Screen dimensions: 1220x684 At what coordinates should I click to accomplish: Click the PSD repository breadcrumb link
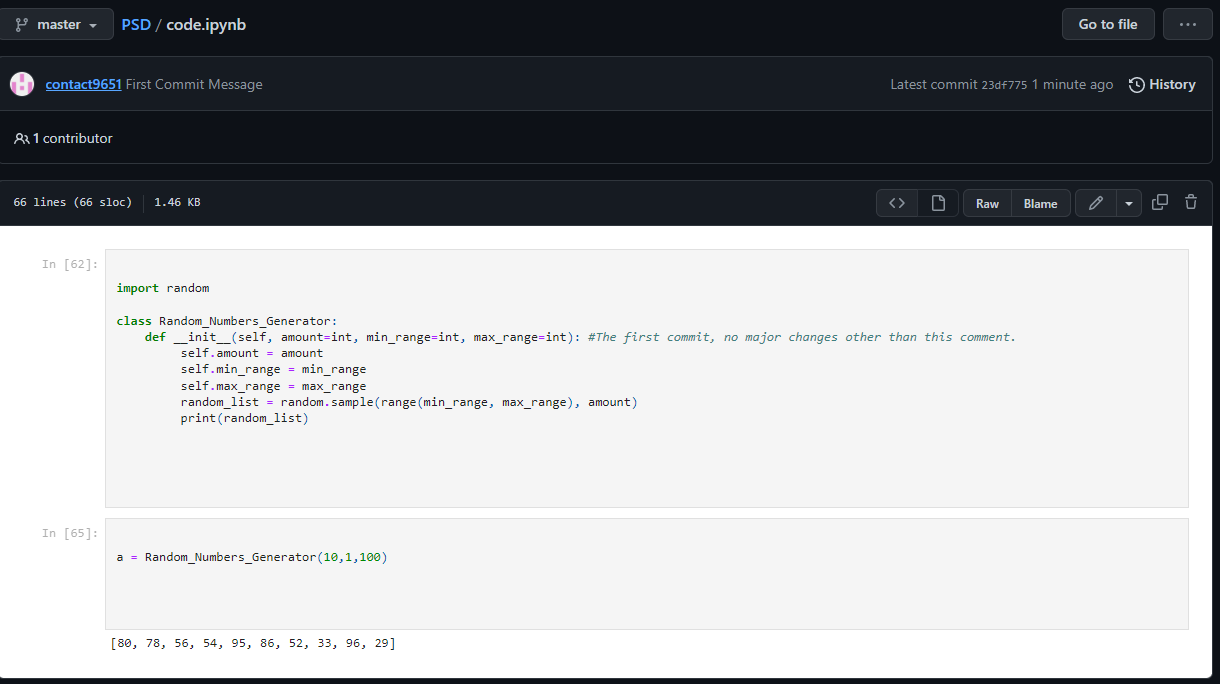click(136, 24)
